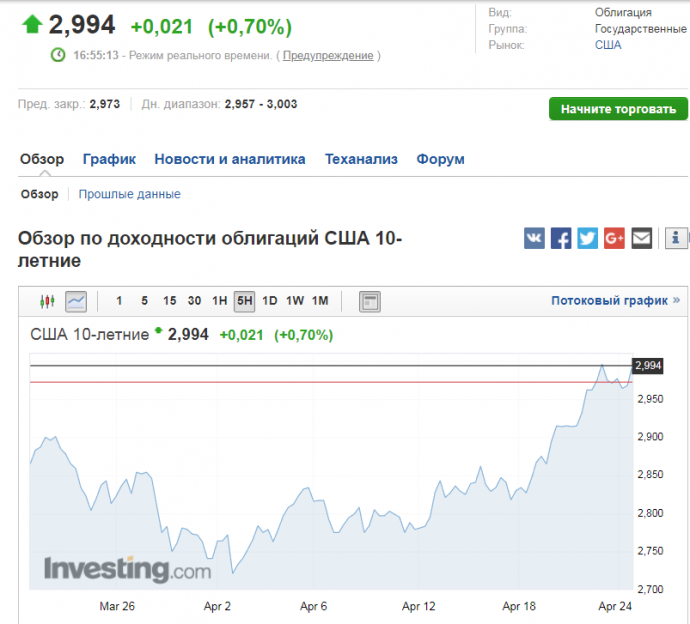Viewport: 690px width, 624px height.
Task: Send page by email icon
Action: [x=642, y=238]
